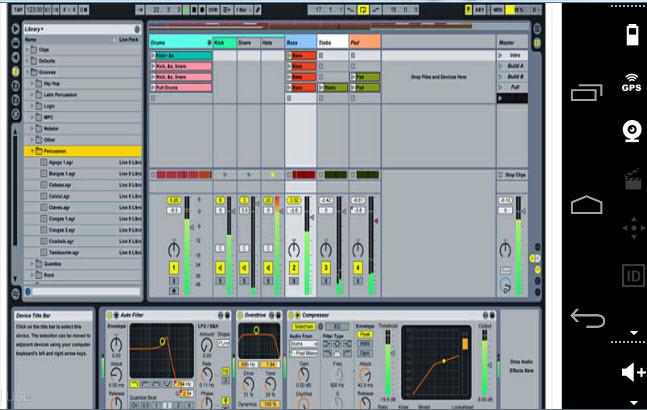Open the 1 Bar quantization dropdown
The height and width of the screenshot is (410, 647).
click(x=243, y=9)
